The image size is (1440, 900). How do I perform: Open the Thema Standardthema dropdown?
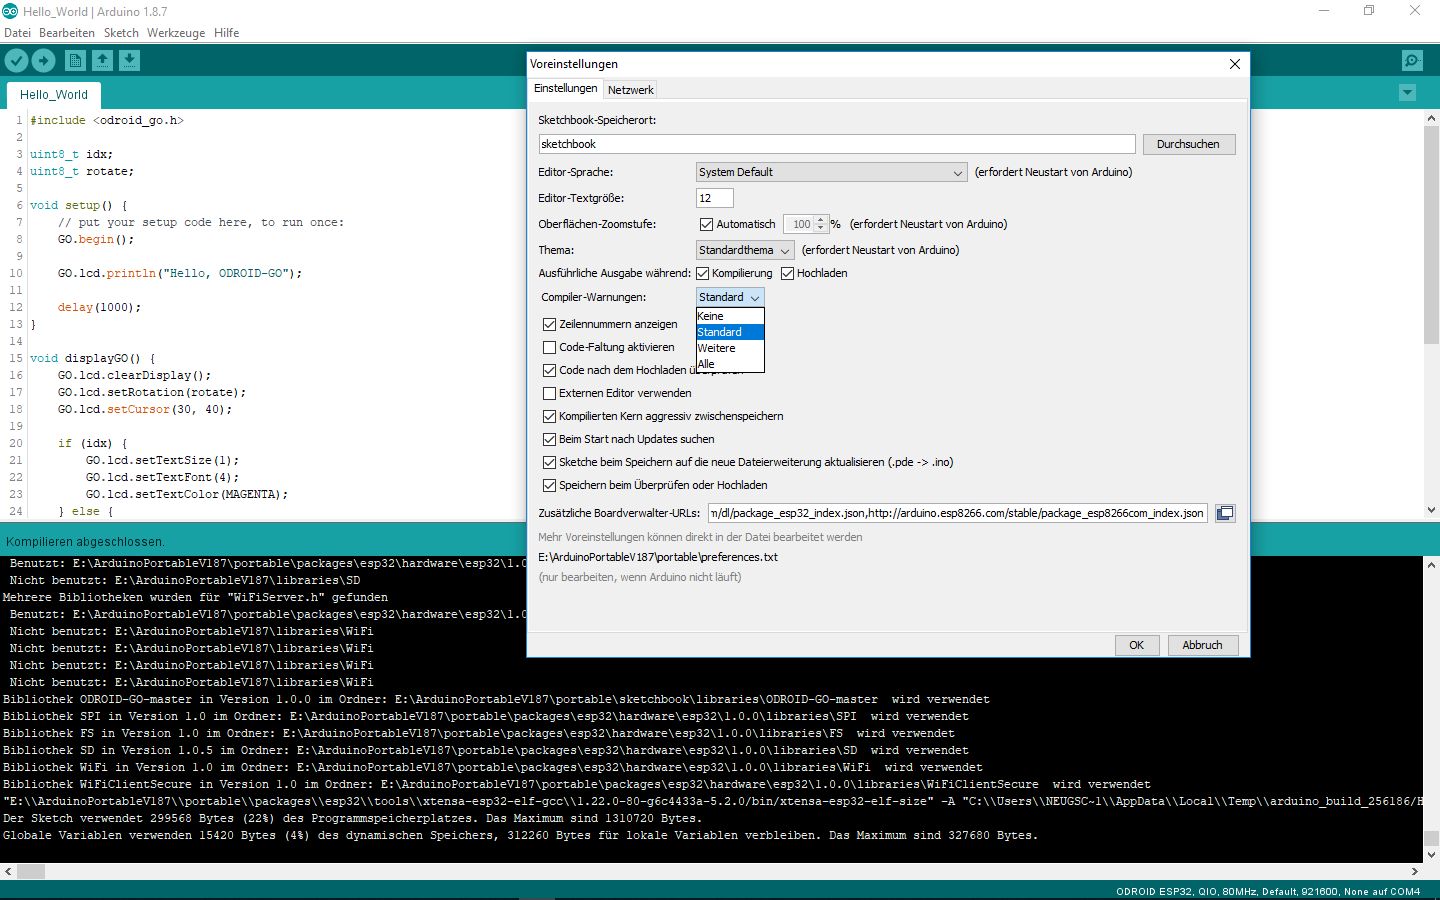745,250
